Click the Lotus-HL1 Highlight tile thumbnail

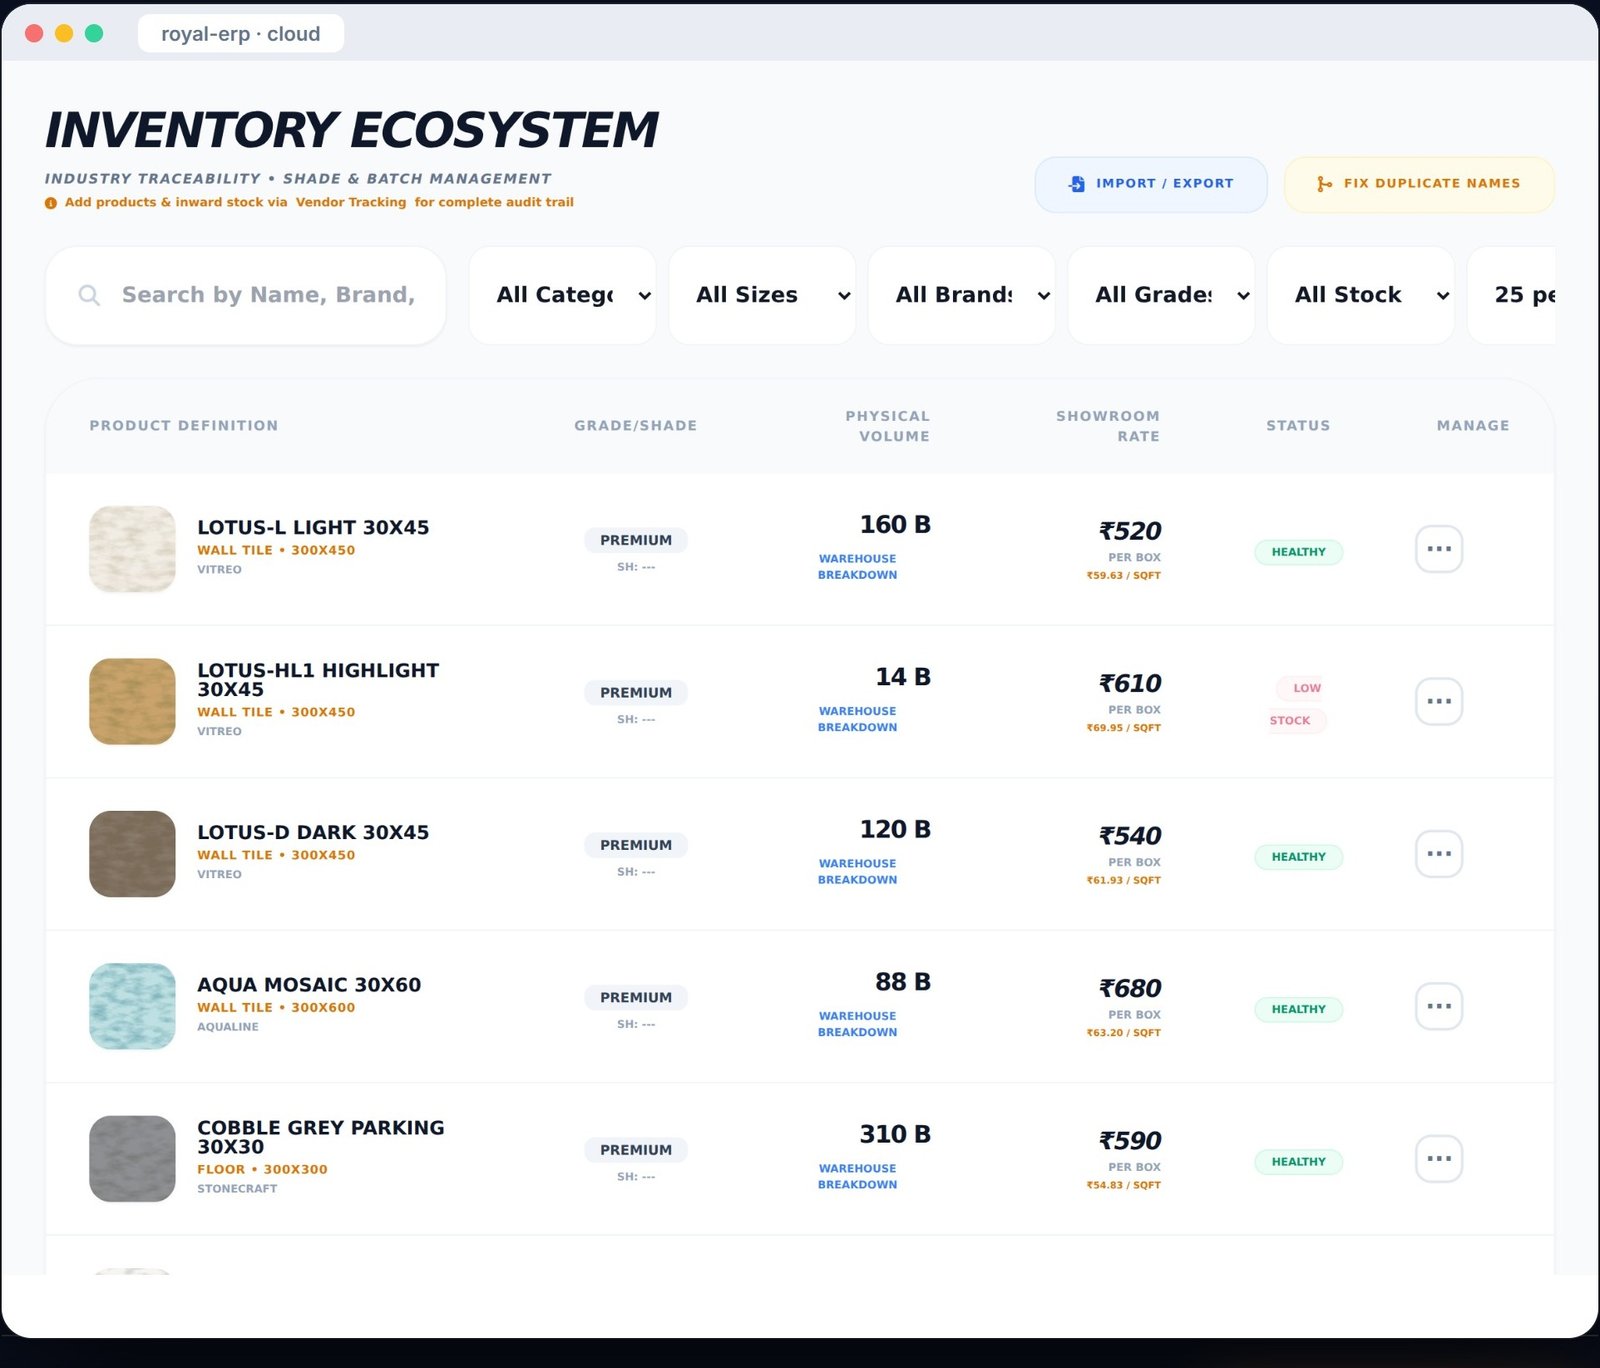point(132,701)
